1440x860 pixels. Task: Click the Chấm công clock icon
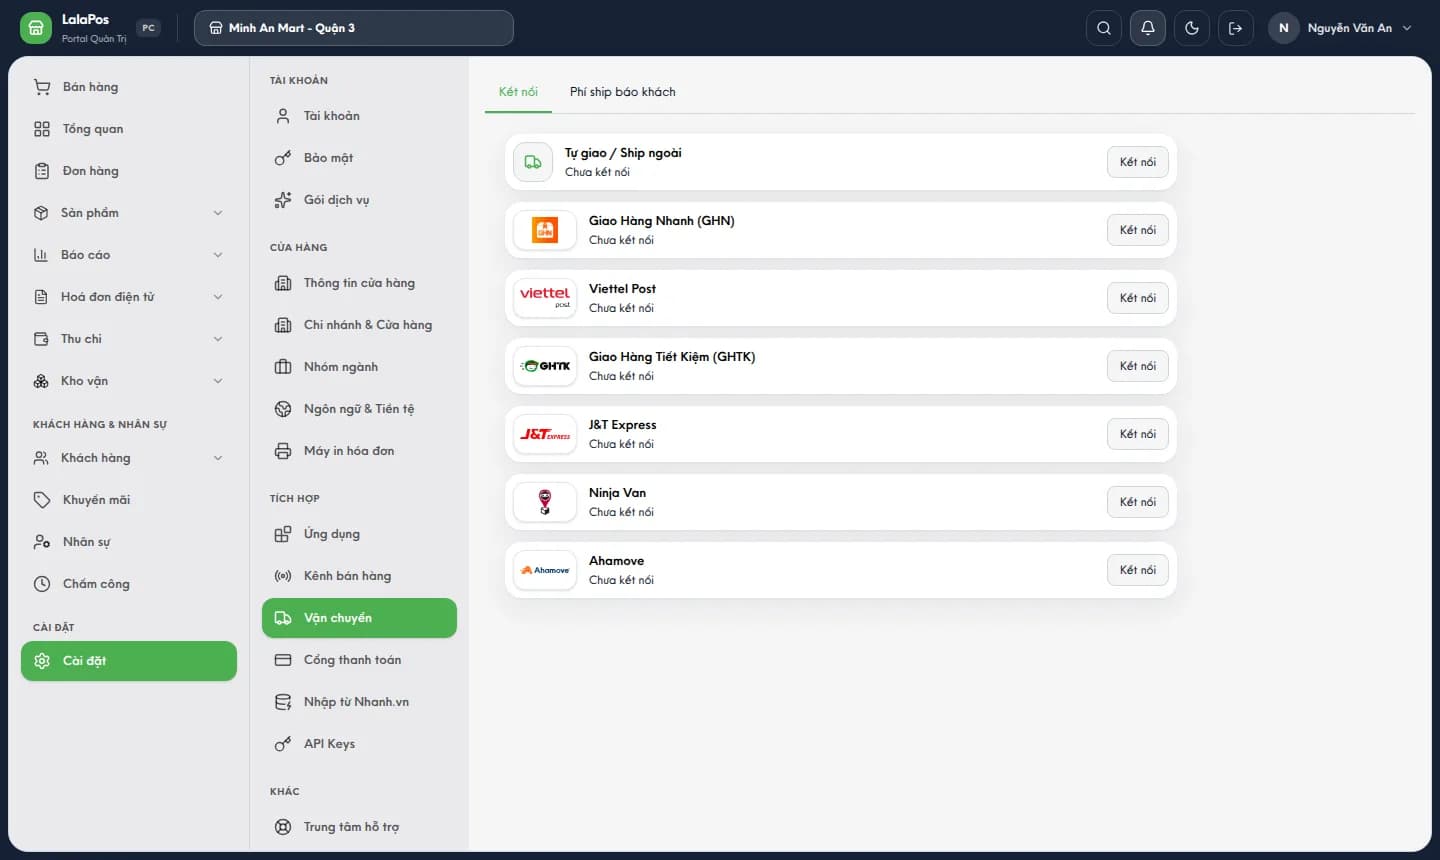click(x=42, y=584)
